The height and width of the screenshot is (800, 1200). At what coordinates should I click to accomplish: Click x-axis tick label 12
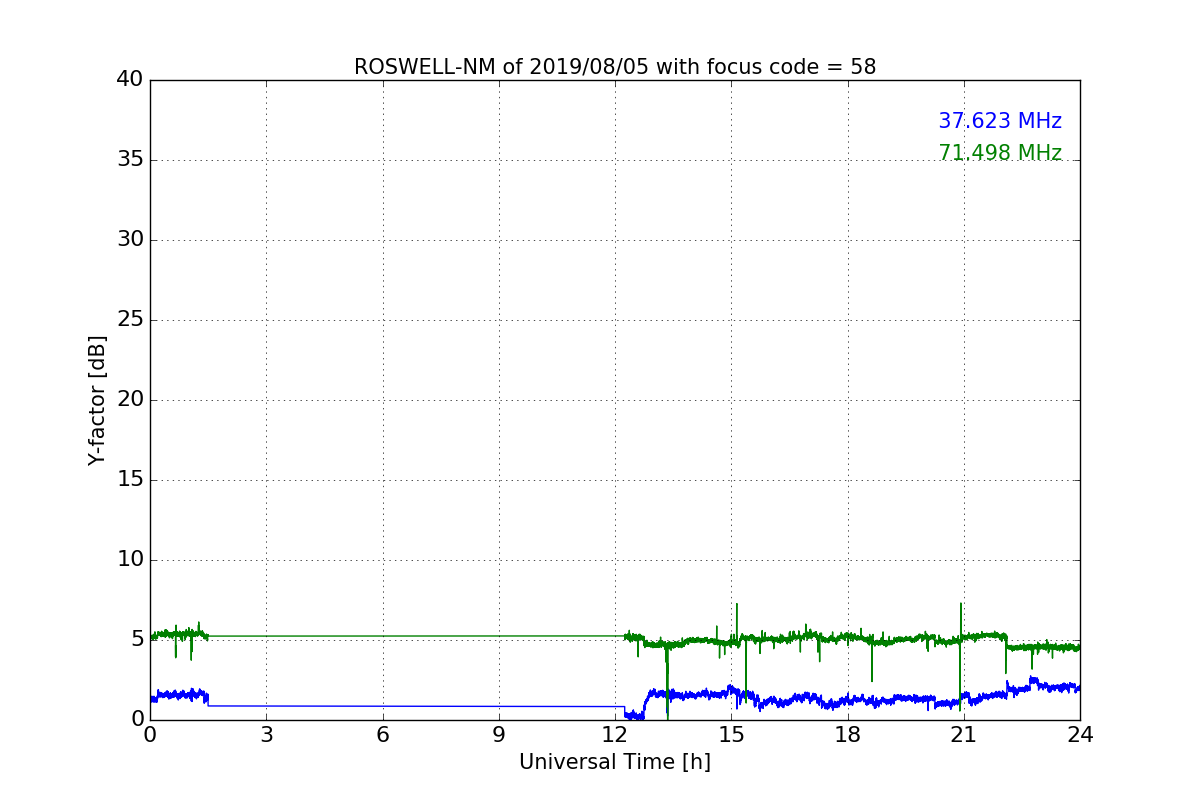pyautogui.click(x=615, y=734)
